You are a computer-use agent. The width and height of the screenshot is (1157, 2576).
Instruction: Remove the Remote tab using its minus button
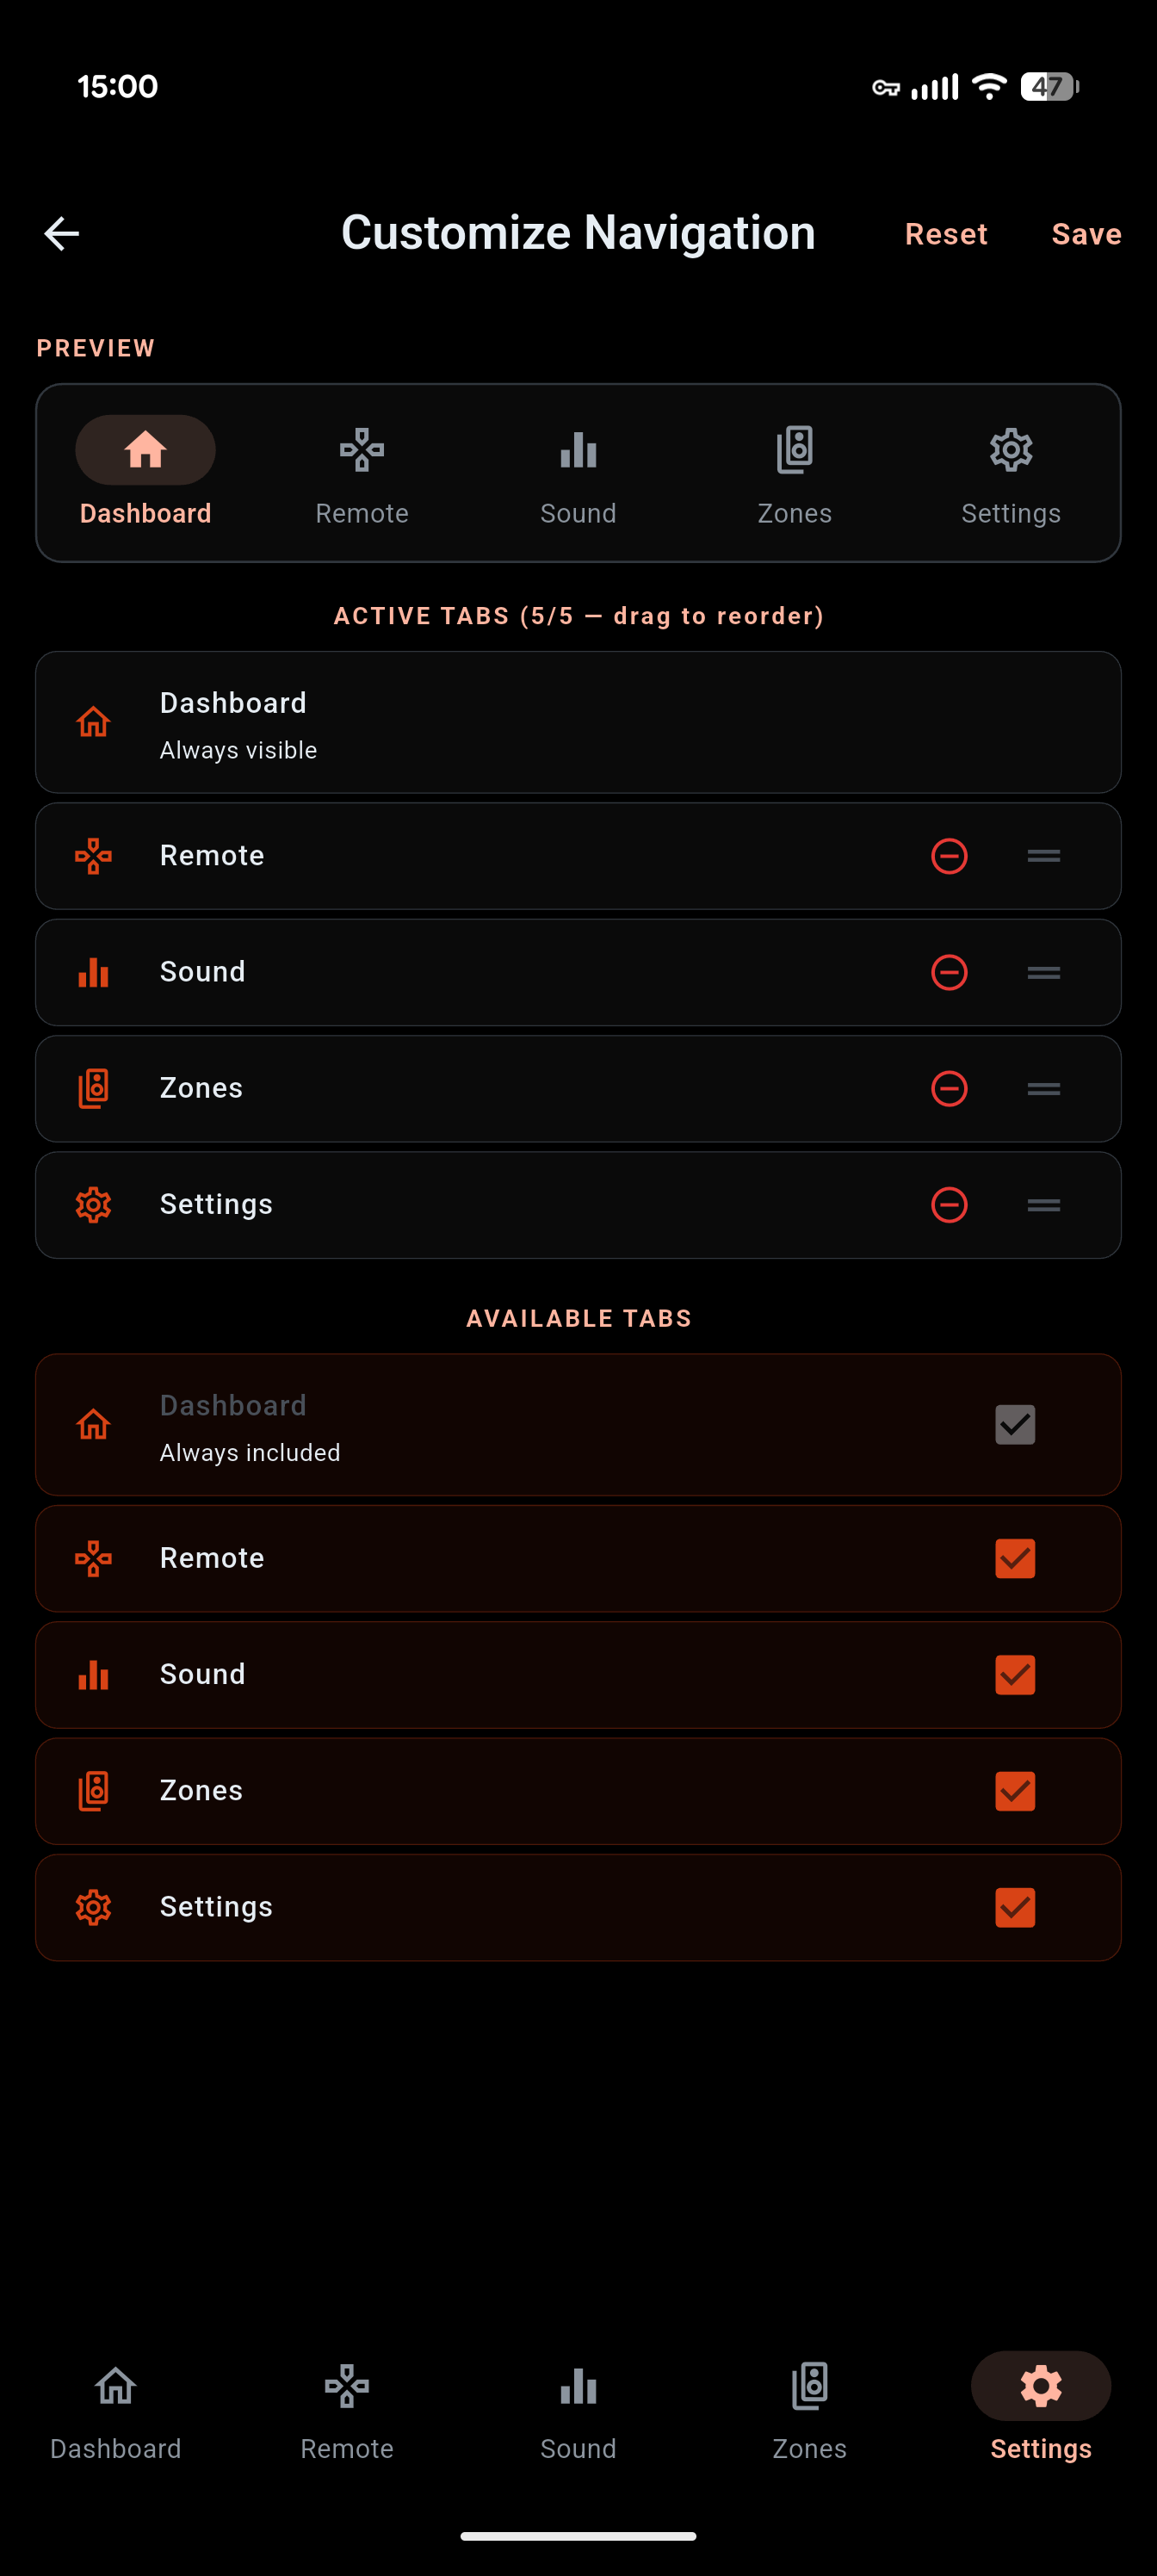(x=949, y=856)
